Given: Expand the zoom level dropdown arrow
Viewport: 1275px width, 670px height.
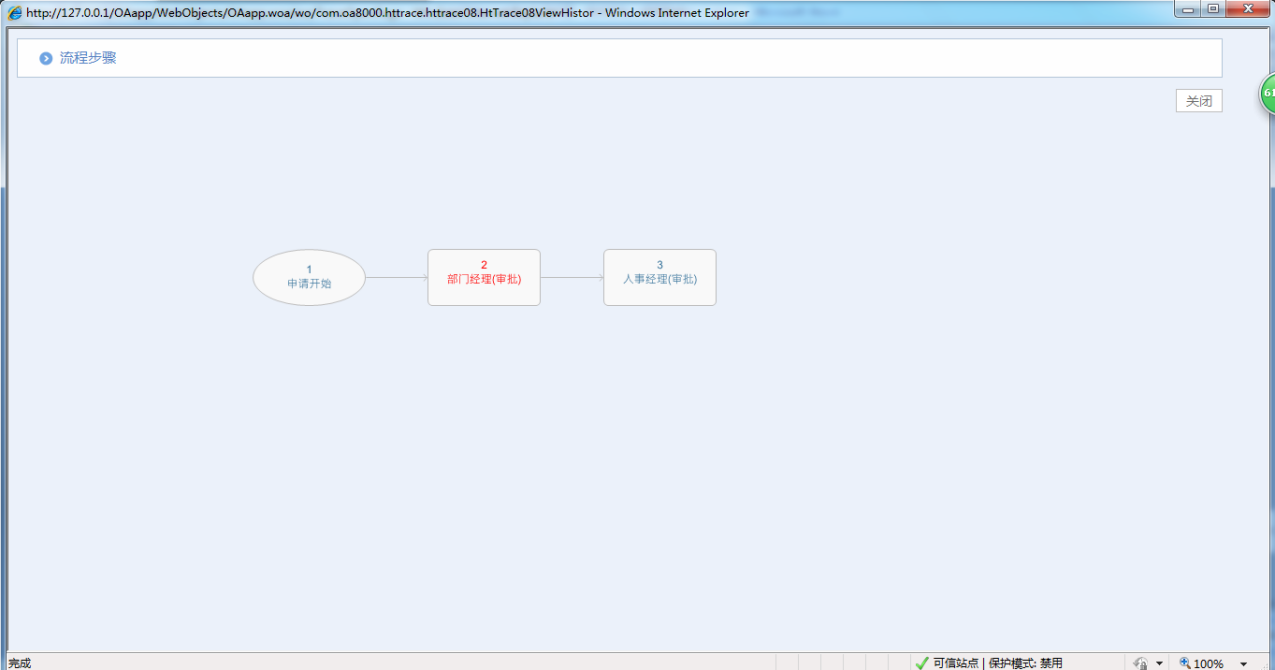Looking at the screenshot, I should [1243, 663].
